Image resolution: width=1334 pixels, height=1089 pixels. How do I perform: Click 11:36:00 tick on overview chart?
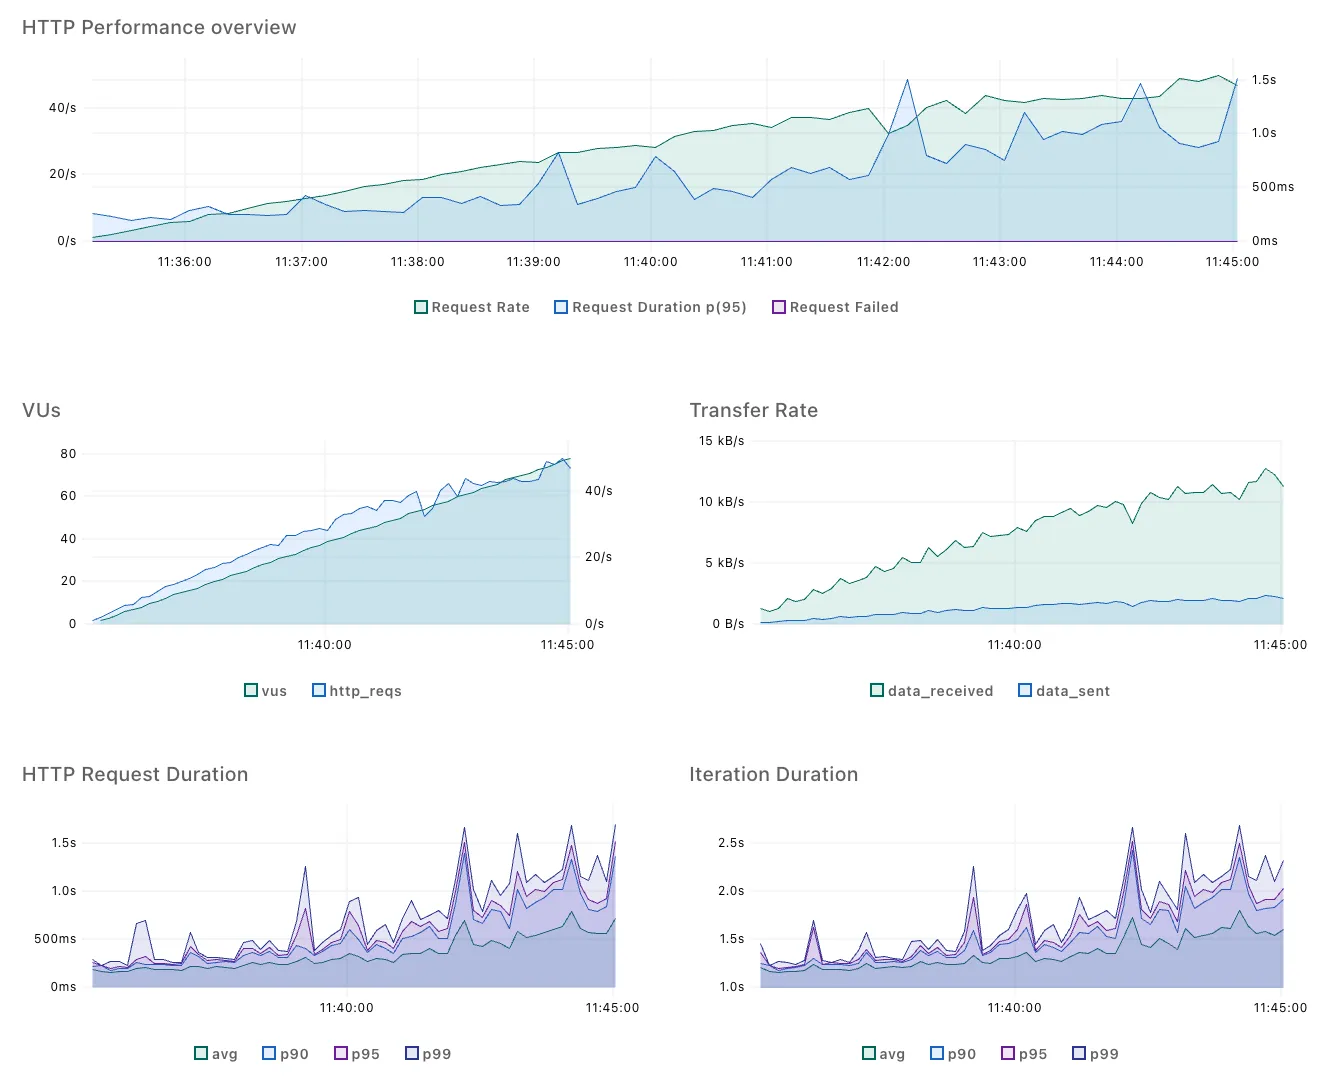click(185, 262)
